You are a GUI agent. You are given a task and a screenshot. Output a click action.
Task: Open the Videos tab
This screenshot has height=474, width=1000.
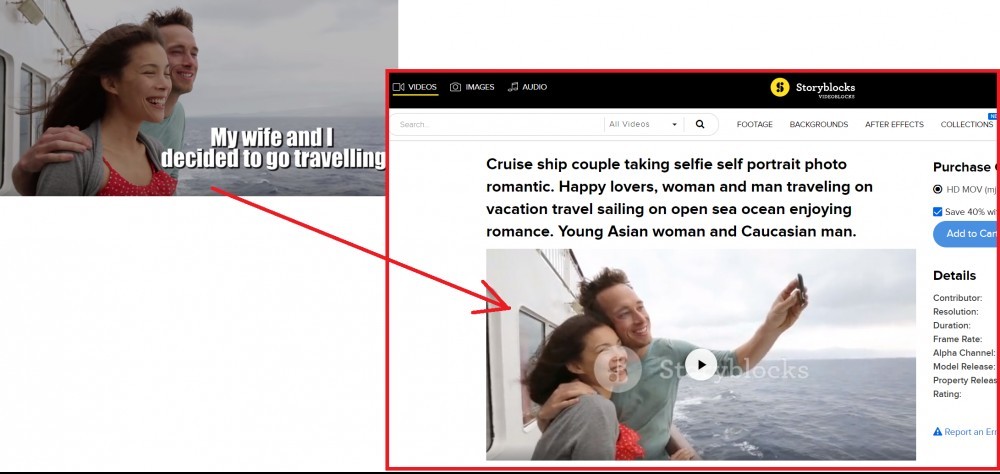415,87
